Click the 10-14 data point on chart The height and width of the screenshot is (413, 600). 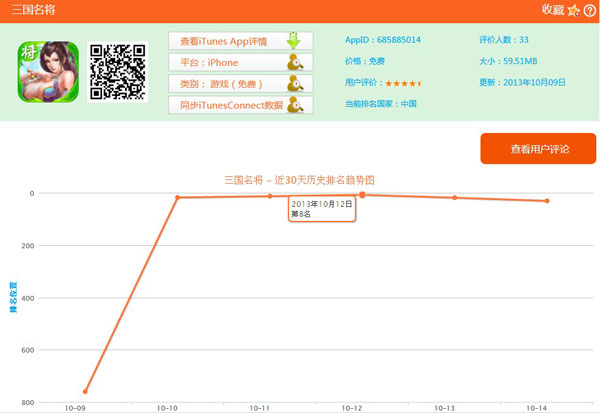tap(547, 201)
